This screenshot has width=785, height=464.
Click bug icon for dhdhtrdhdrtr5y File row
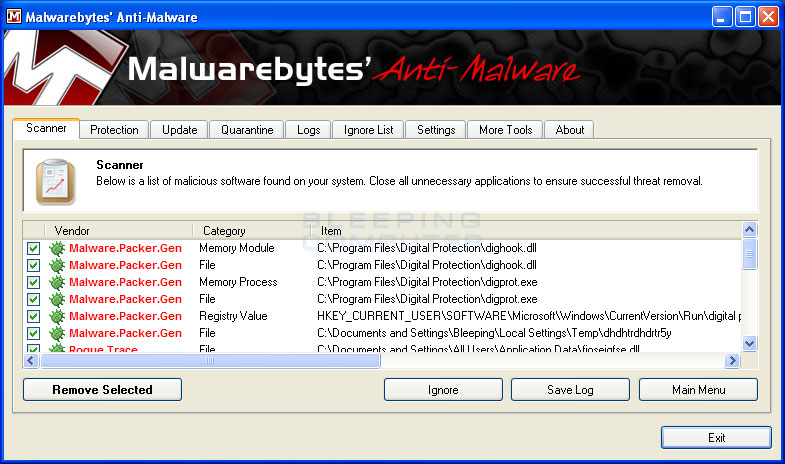[x=57, y=333]
